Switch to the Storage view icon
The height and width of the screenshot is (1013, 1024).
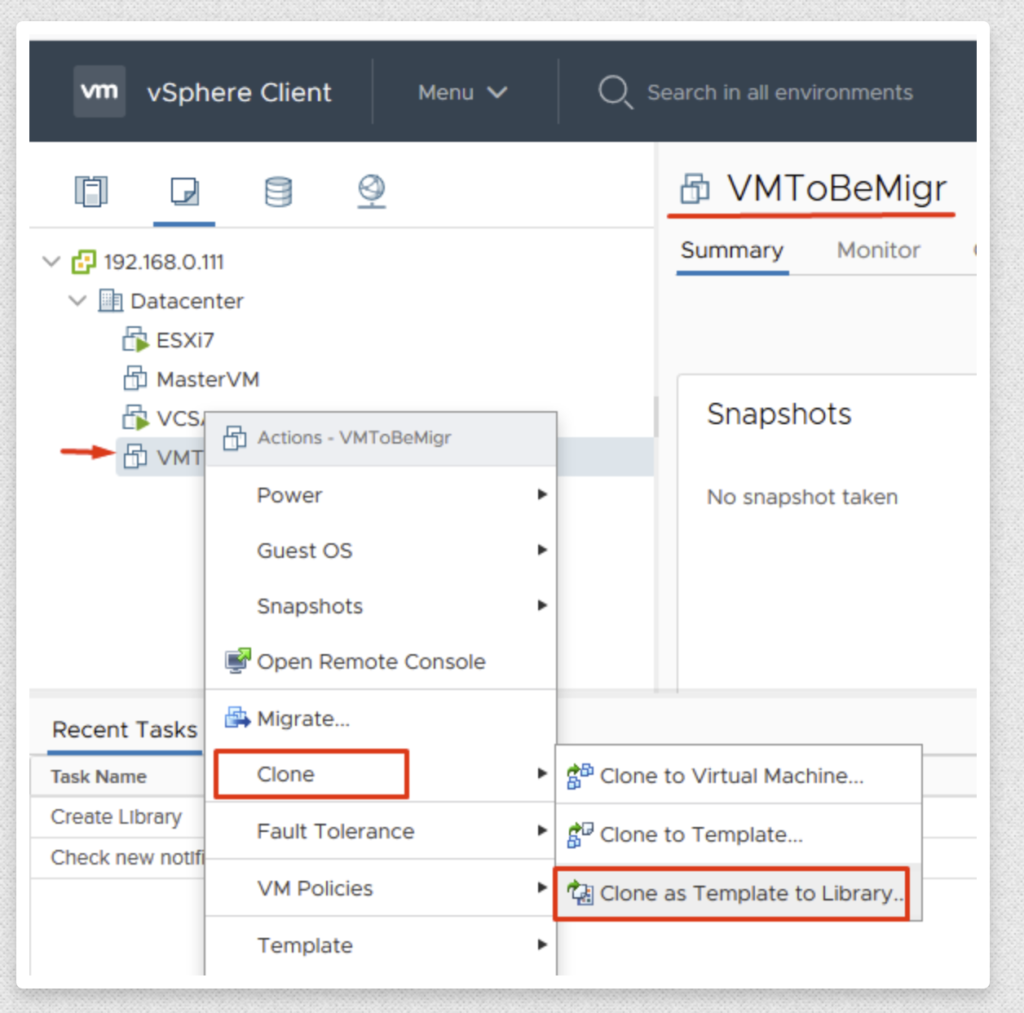pyautogui.click(x=278, y=191)
